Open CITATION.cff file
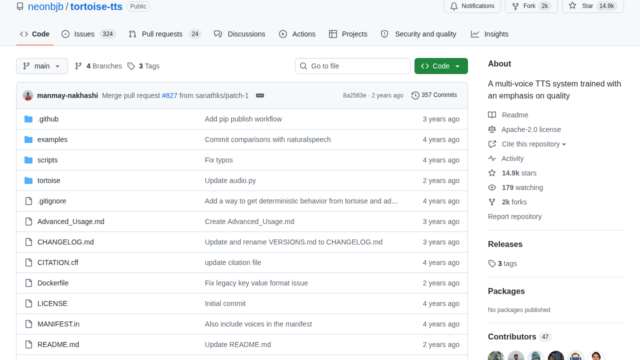The height and width of the screenshot is (360, 640). coord(58,262)
